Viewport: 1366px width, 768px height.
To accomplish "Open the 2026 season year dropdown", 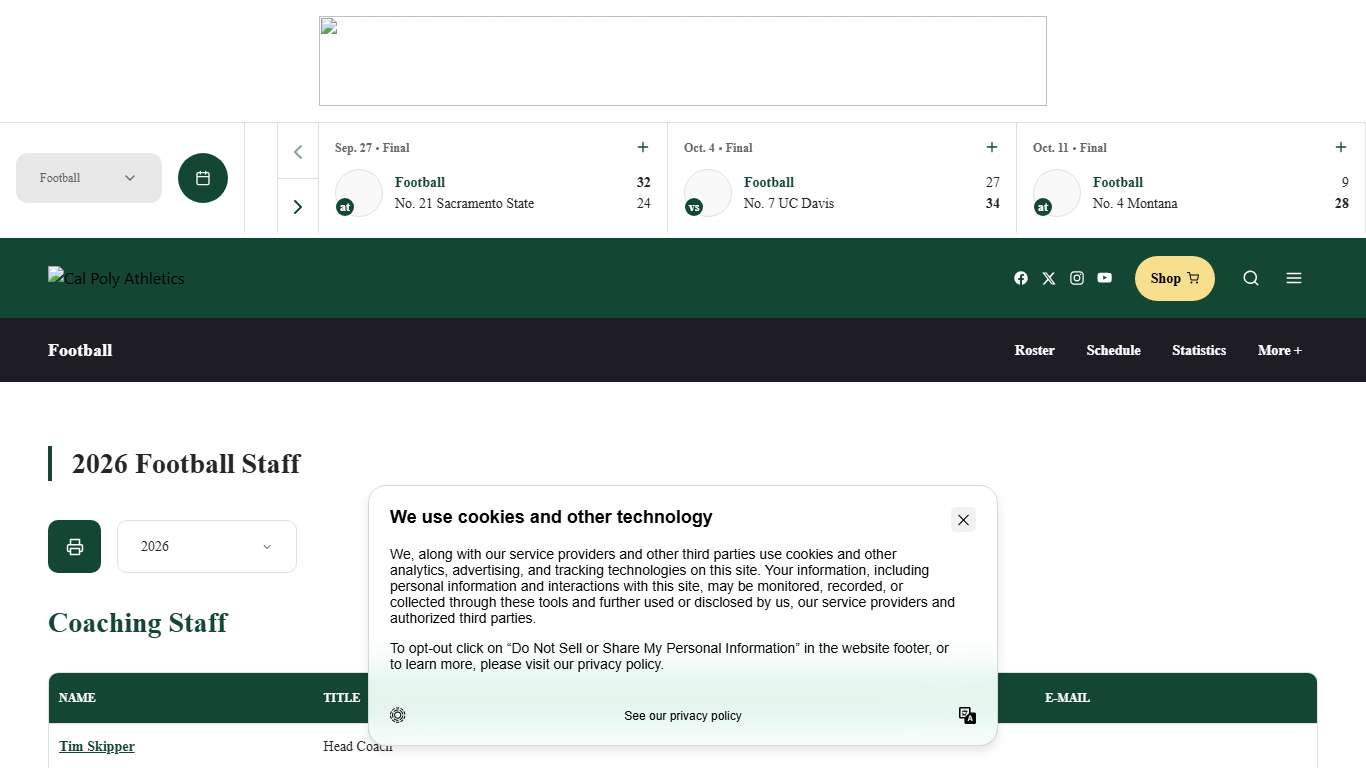I will (x=207, y=546).
